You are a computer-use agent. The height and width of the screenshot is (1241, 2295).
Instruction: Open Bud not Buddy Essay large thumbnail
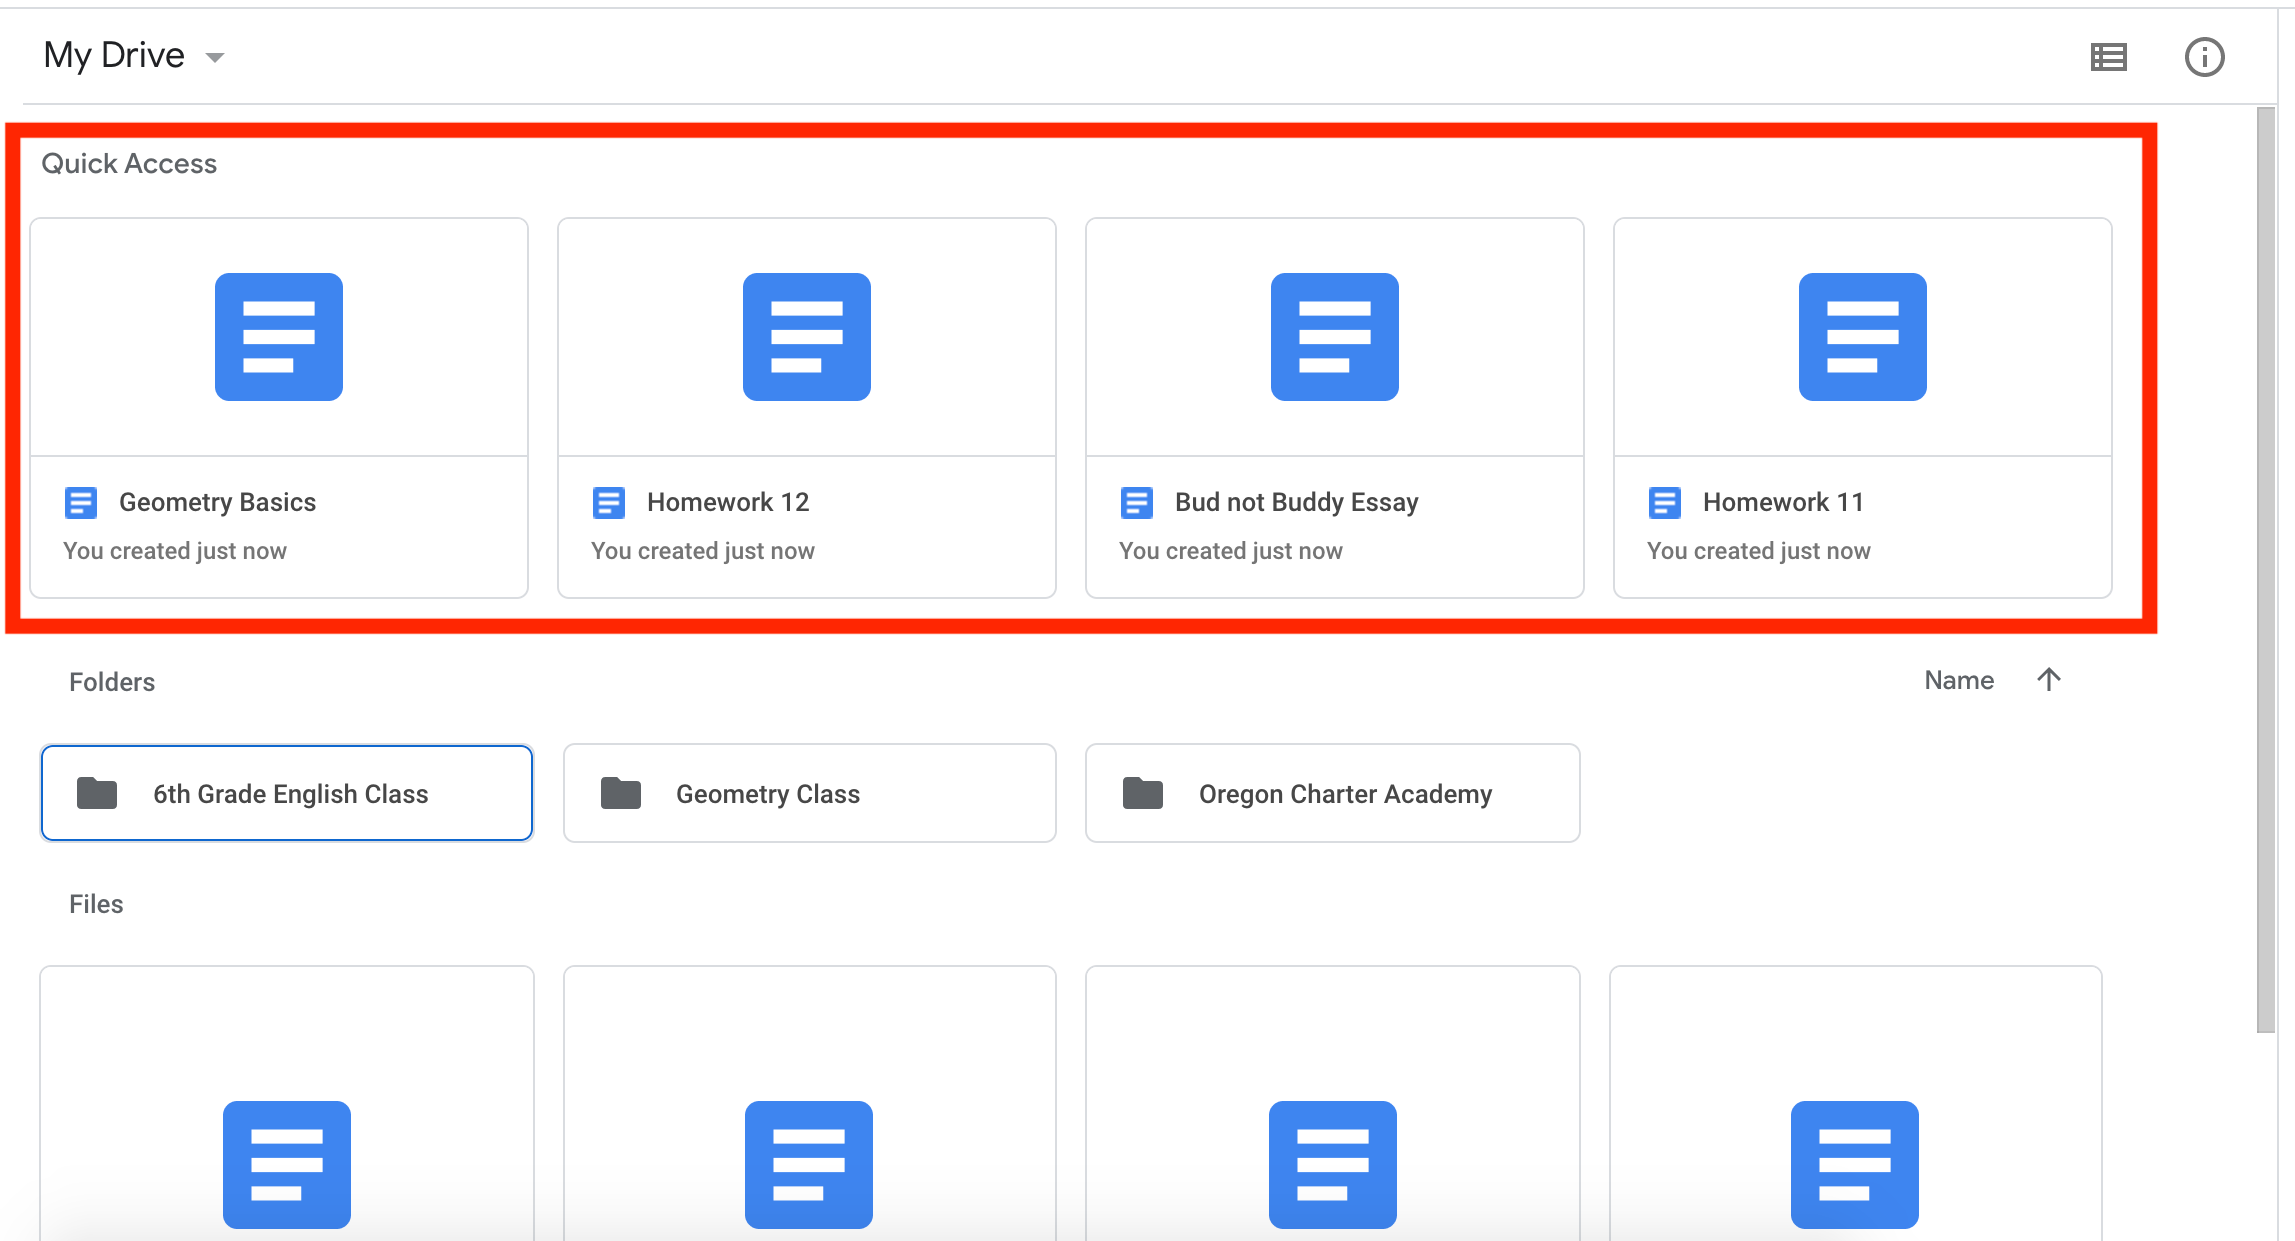point(1335,337)
